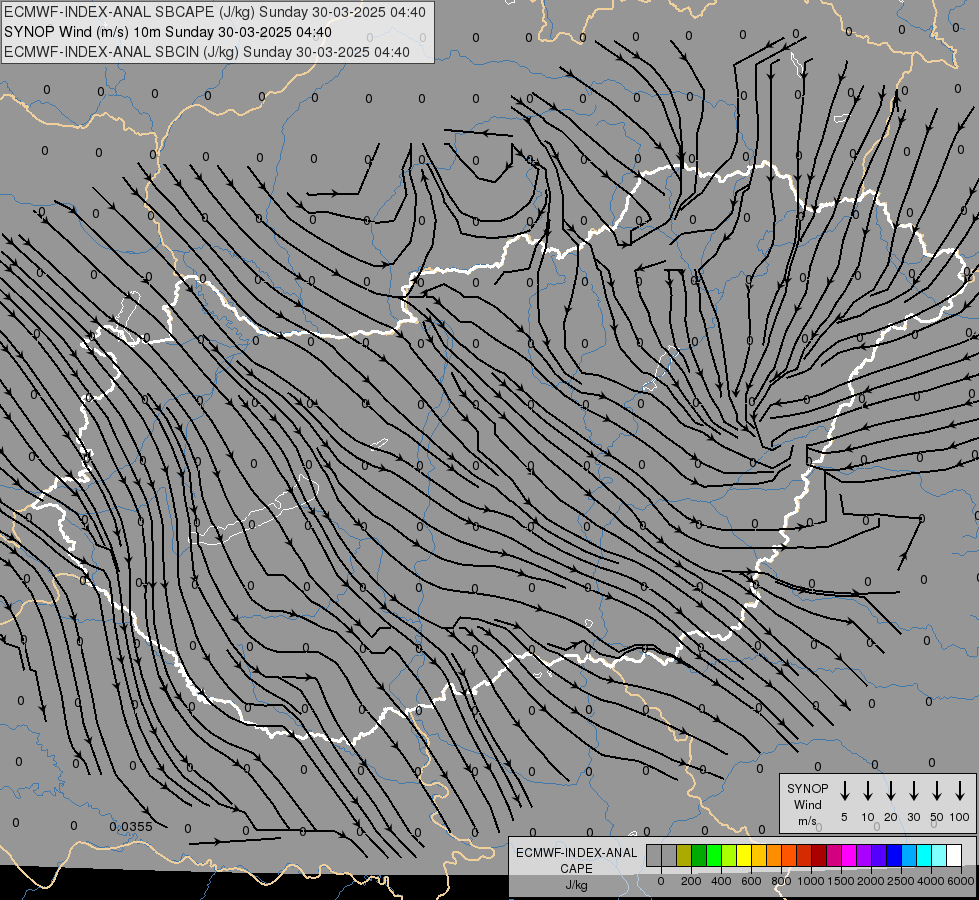Click the 30 m/s wind arrow legend icon
Image resolution: width=979 pixels, height=900 pixels.
[x=913, y=790]
